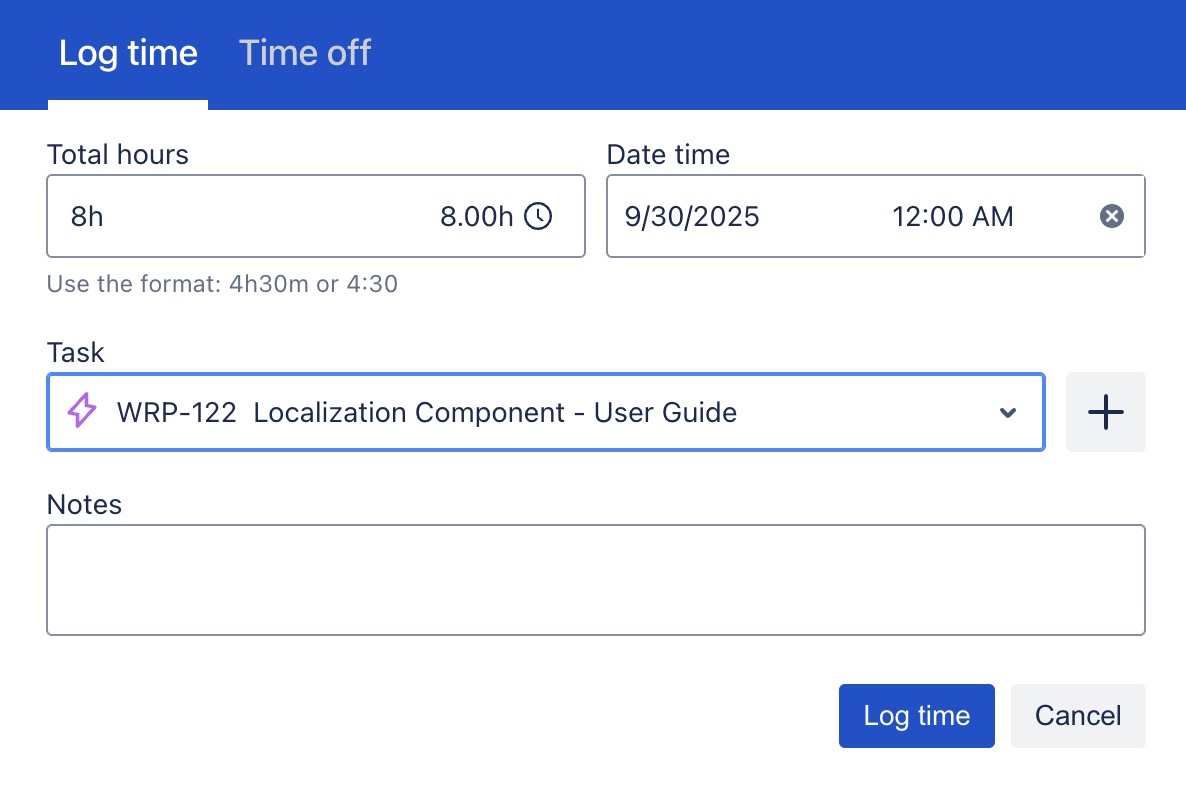Clear the Date time field with the X icon

click(x=1112, y=216)
